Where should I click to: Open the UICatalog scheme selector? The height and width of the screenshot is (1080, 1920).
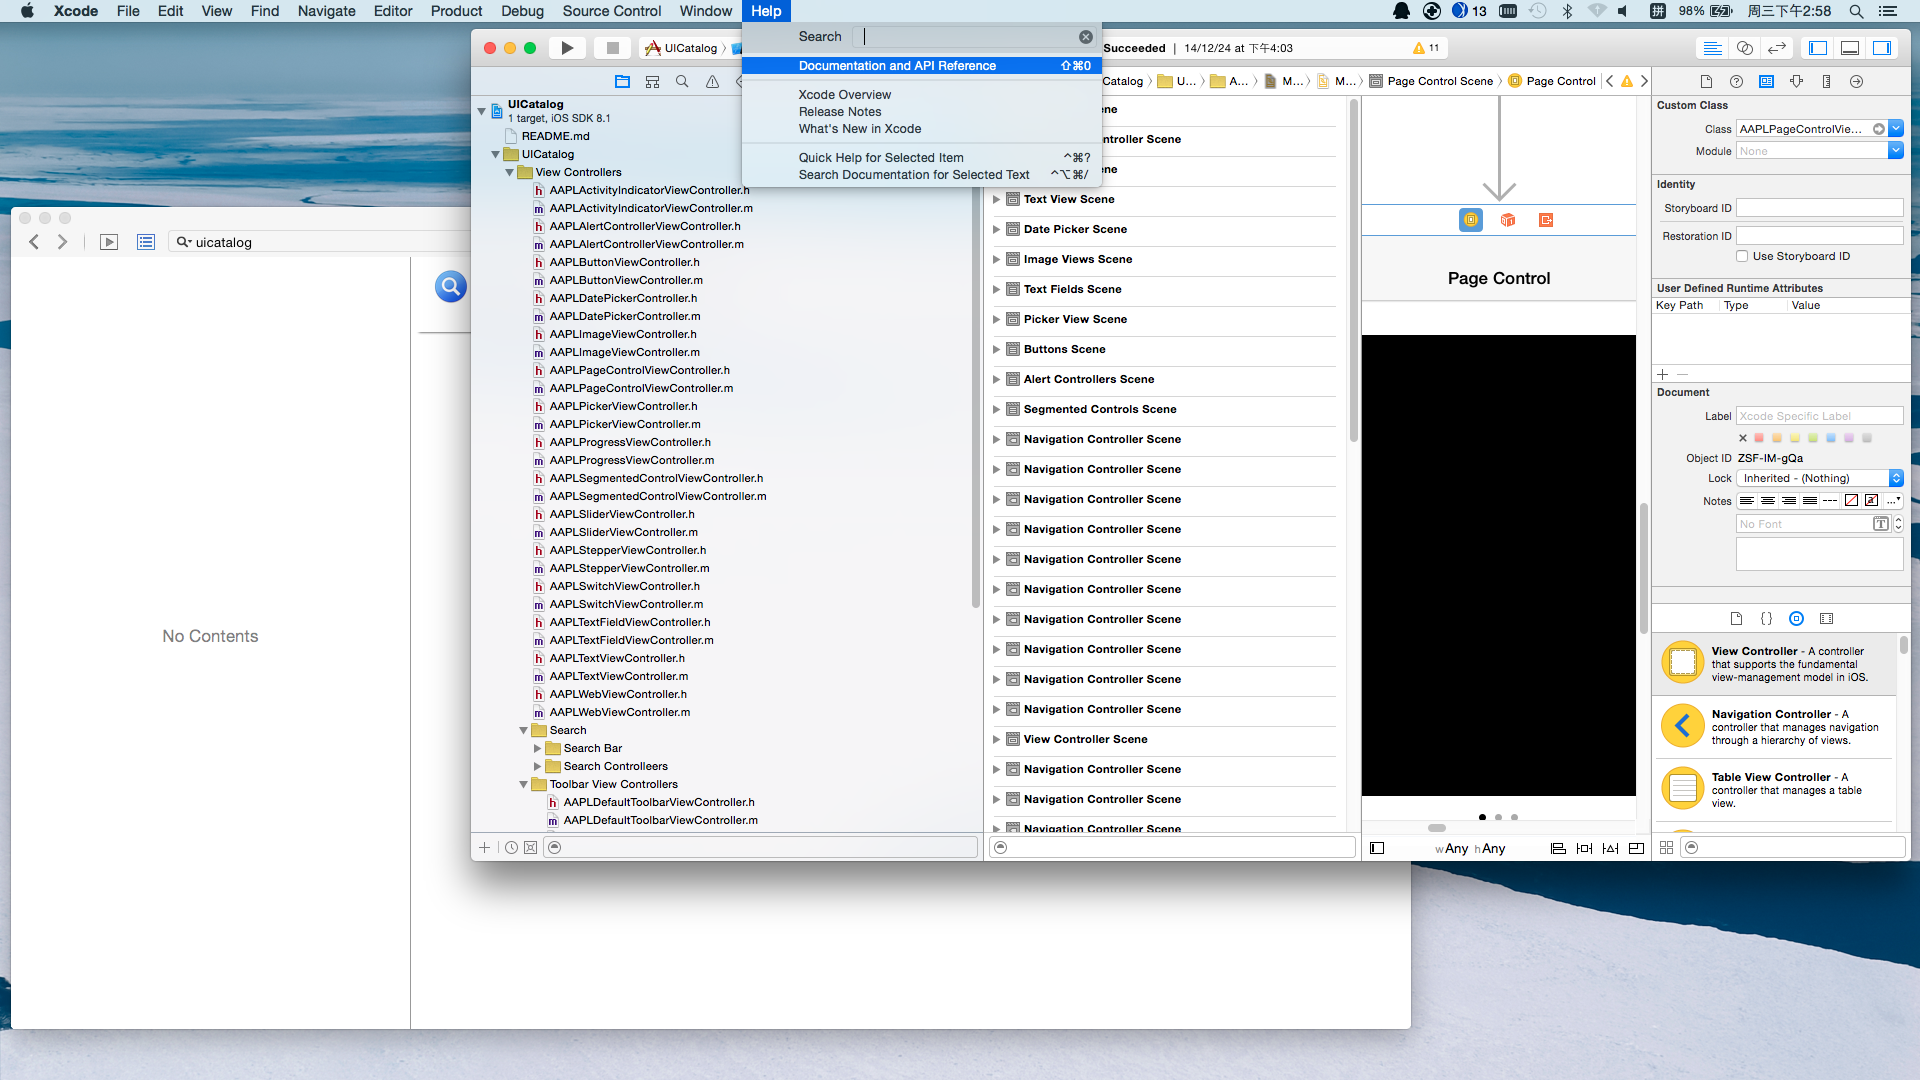tap(682, 48)
